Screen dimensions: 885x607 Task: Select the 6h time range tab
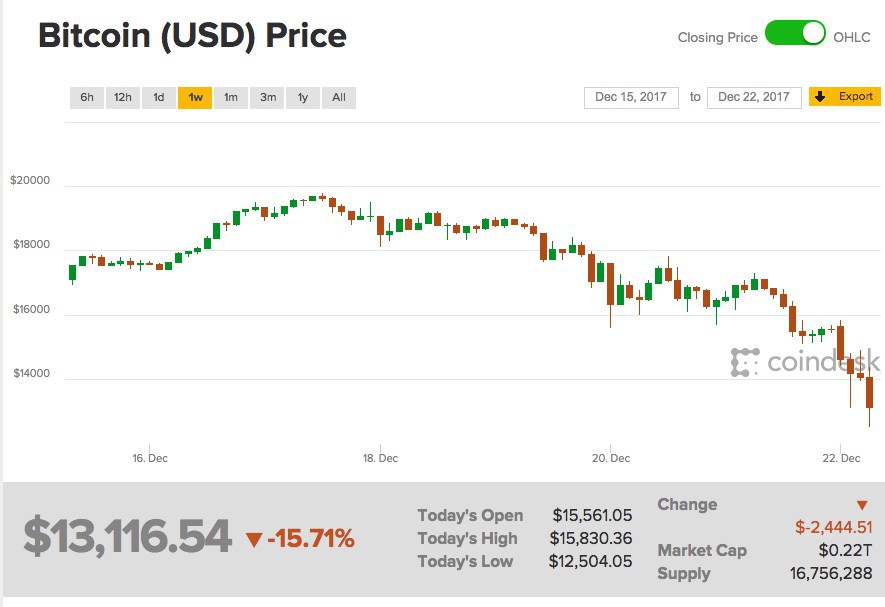87,97
